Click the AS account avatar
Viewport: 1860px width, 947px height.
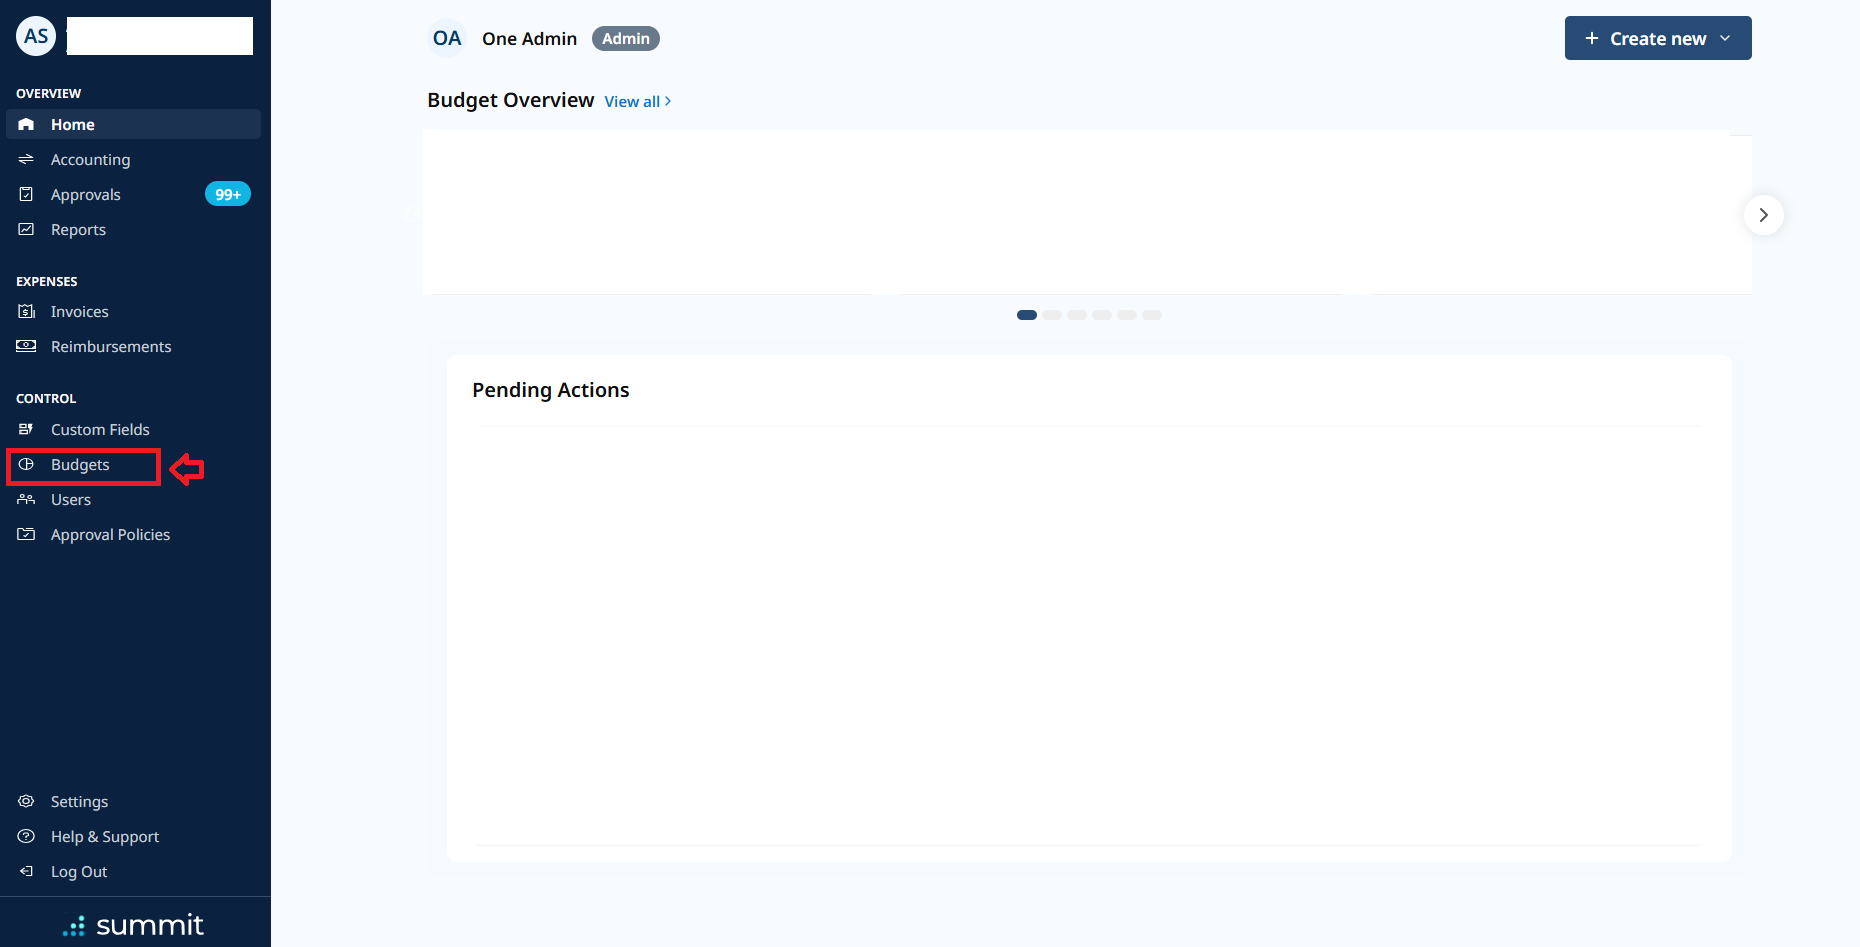(x=36, y=36)
